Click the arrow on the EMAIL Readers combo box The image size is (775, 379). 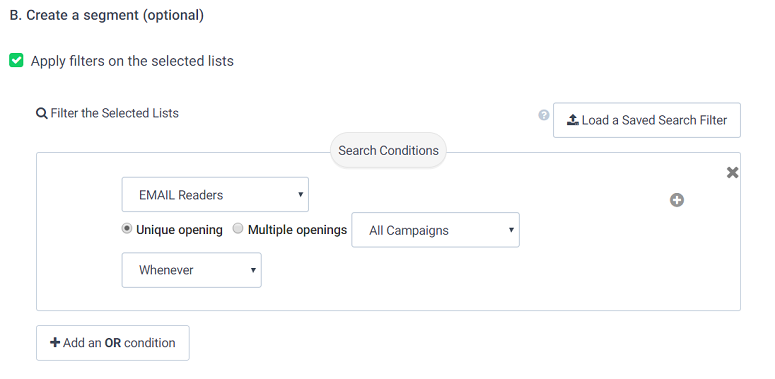coord(300,195)
